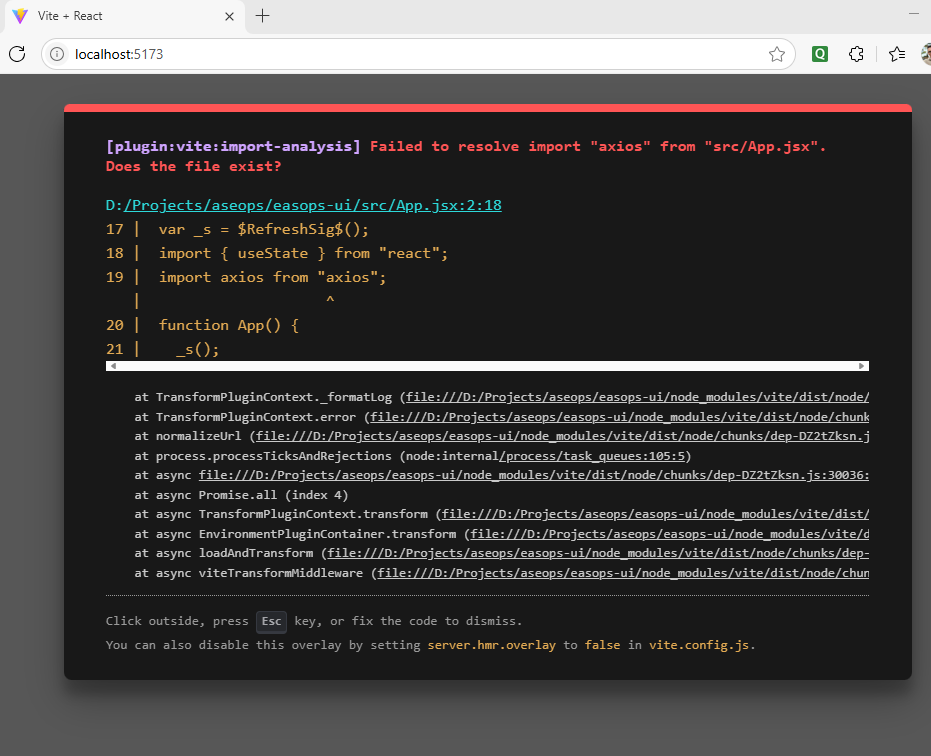The width and height of the screenshot is (931, 756).
Task: Open the green Q extension
Action: tap(820, 54)
